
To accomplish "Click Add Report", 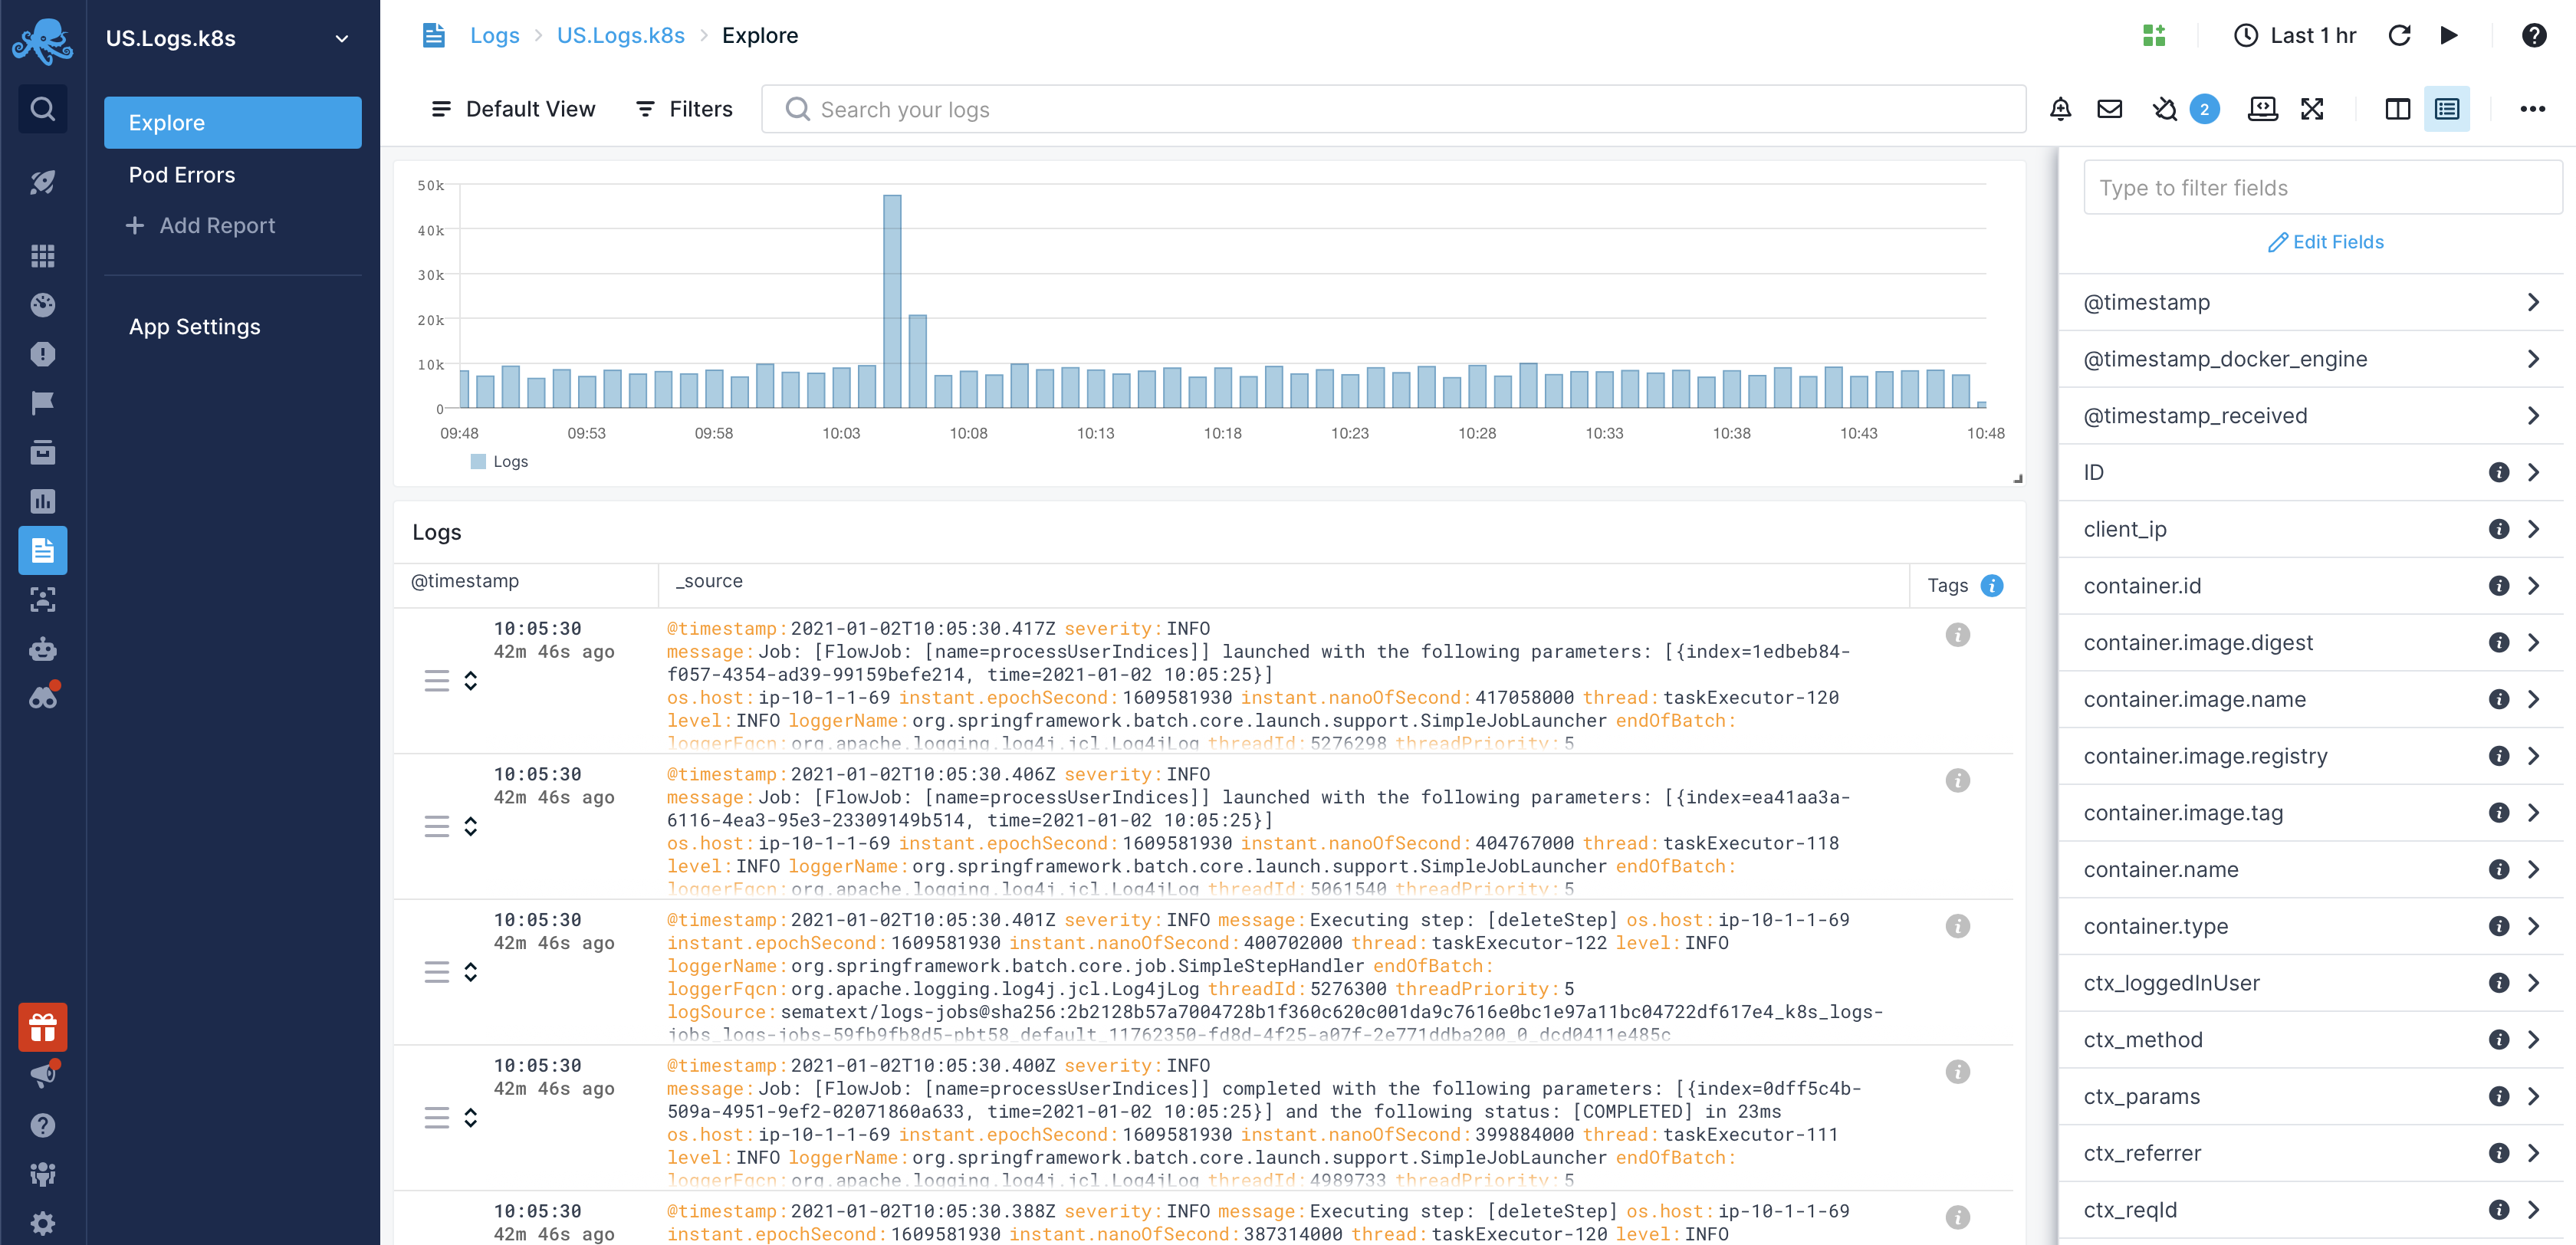I will click(200, 226).
